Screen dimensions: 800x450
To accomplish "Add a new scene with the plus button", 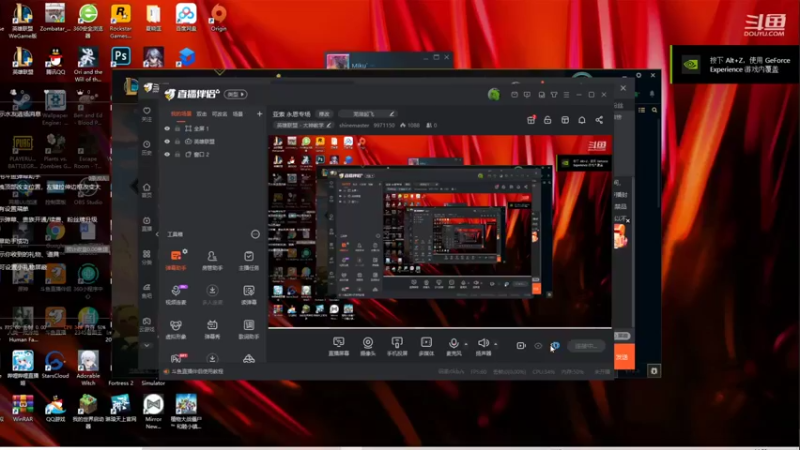I will [259, 114].
